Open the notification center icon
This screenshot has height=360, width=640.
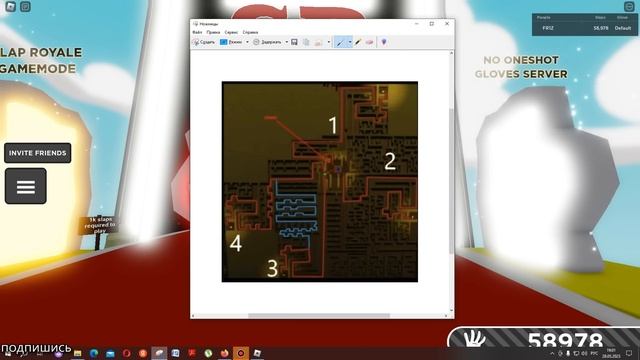coord(629,353)
